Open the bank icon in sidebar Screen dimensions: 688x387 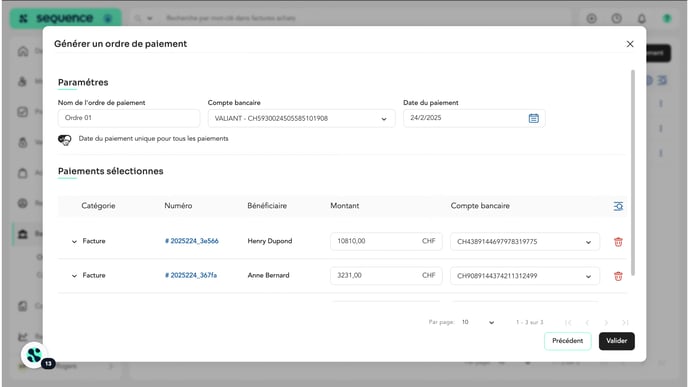click(x=23, y=234)
